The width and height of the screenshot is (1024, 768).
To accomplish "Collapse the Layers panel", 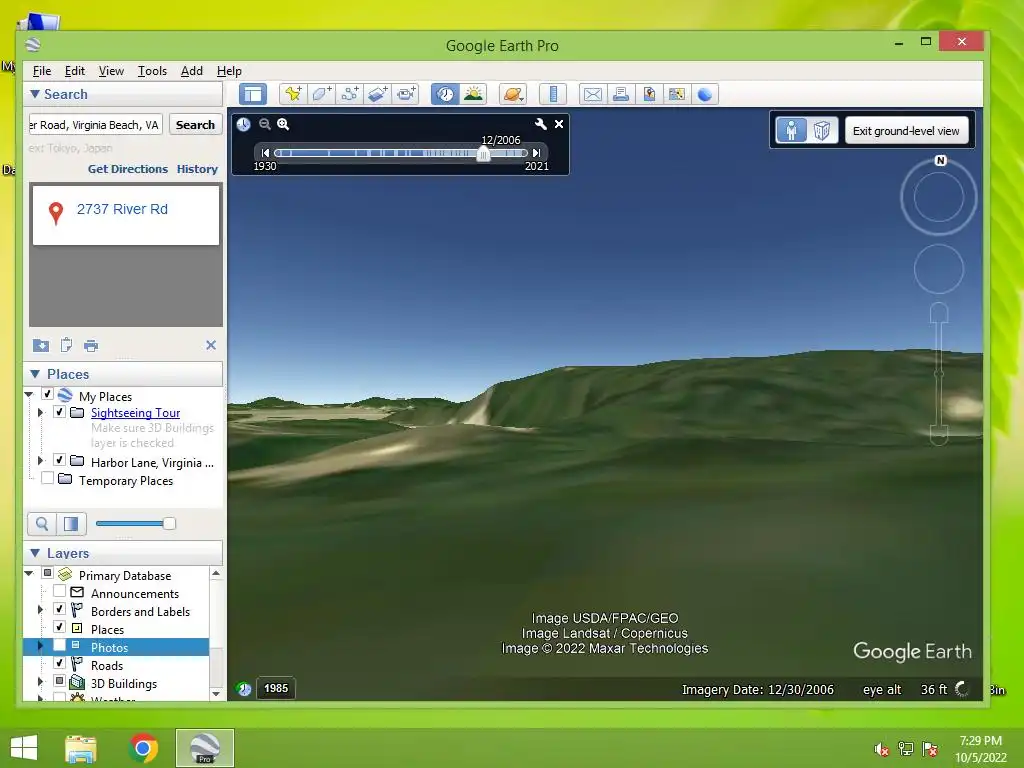I will (35, 553).
